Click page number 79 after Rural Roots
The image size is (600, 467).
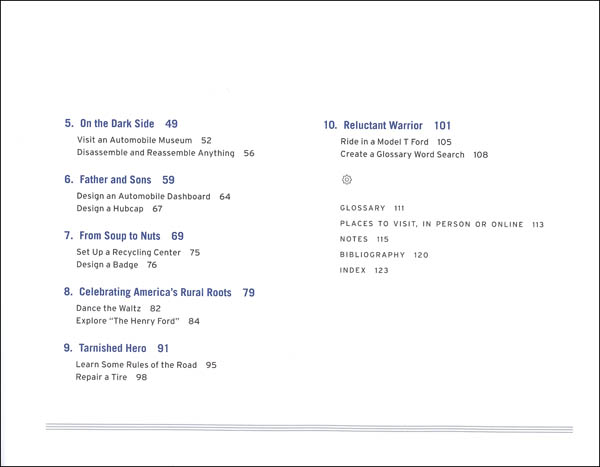(x=249, y=292)
